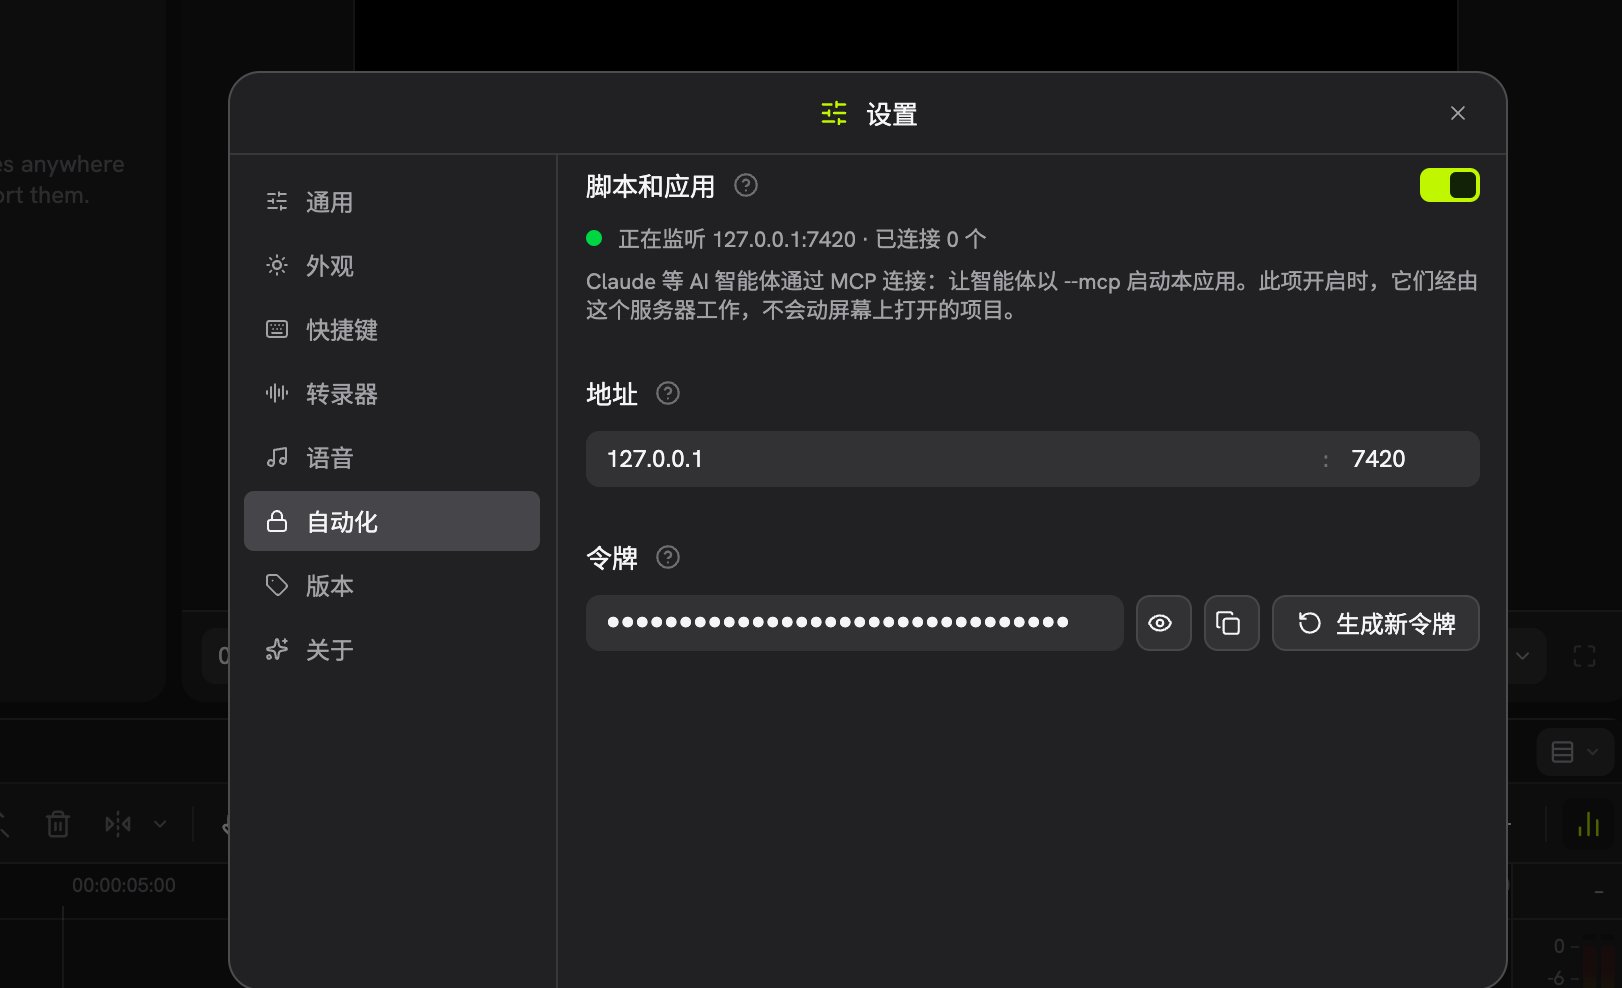Click the split/mirror icon in timeline toolbar
1622x988 pixels.
pyautogui.click(x=118, y=824)
